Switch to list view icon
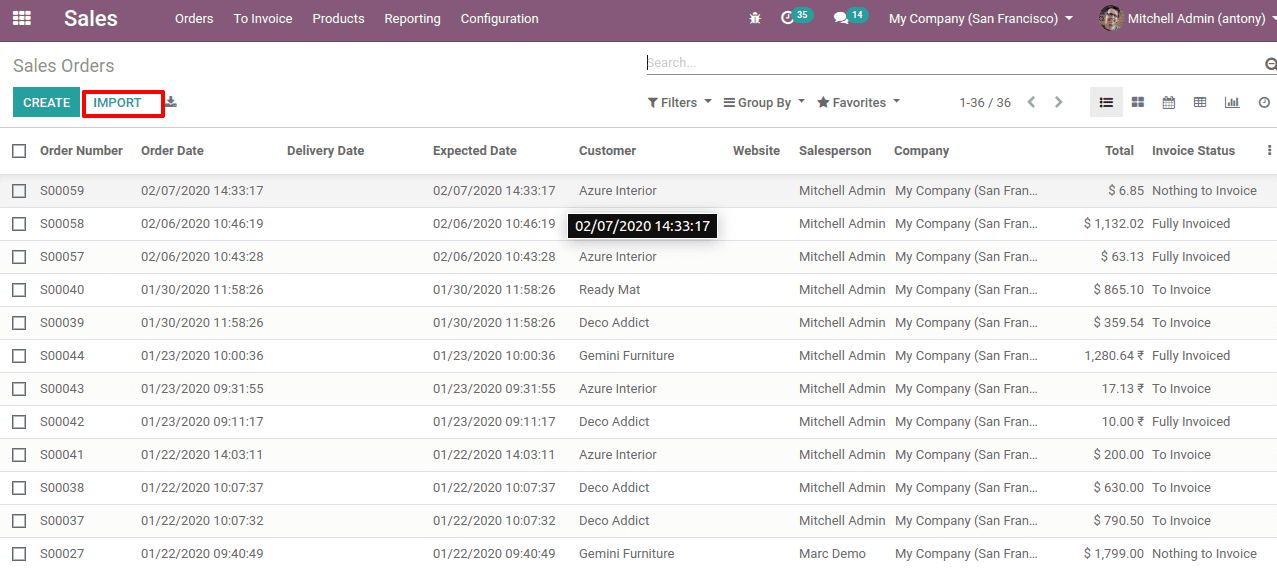The image size is (1277, 570). (1106, 102)
